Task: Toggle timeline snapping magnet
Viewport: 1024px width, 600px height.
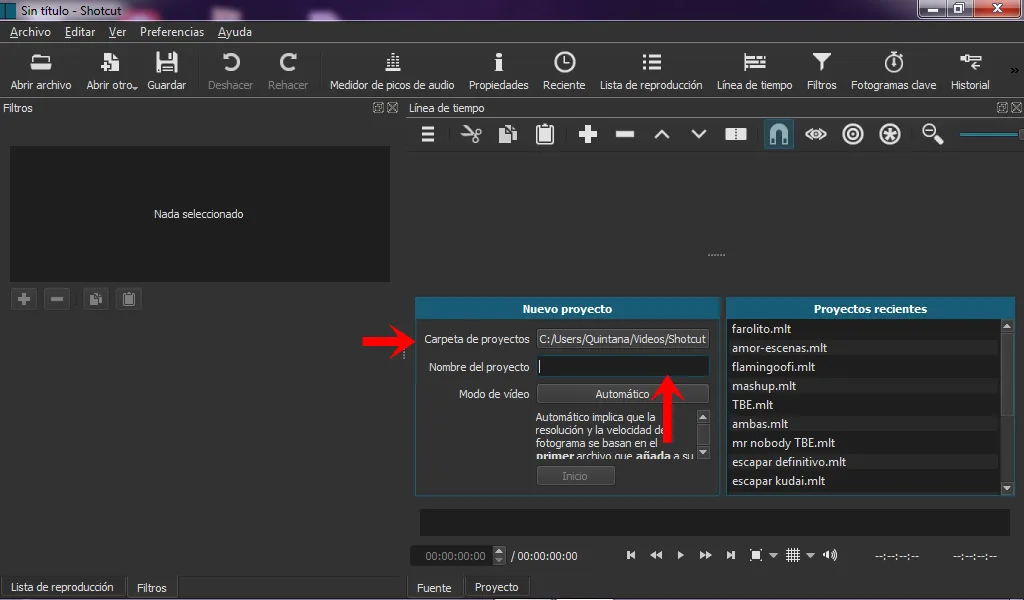Action: pyautogui.click(x=778, y=134)
